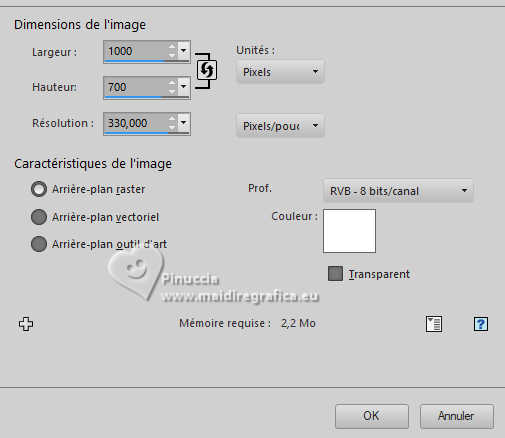Enable the Transparent checkbox
Viewport: 505px width, 438px height.
tap(335, 273)
